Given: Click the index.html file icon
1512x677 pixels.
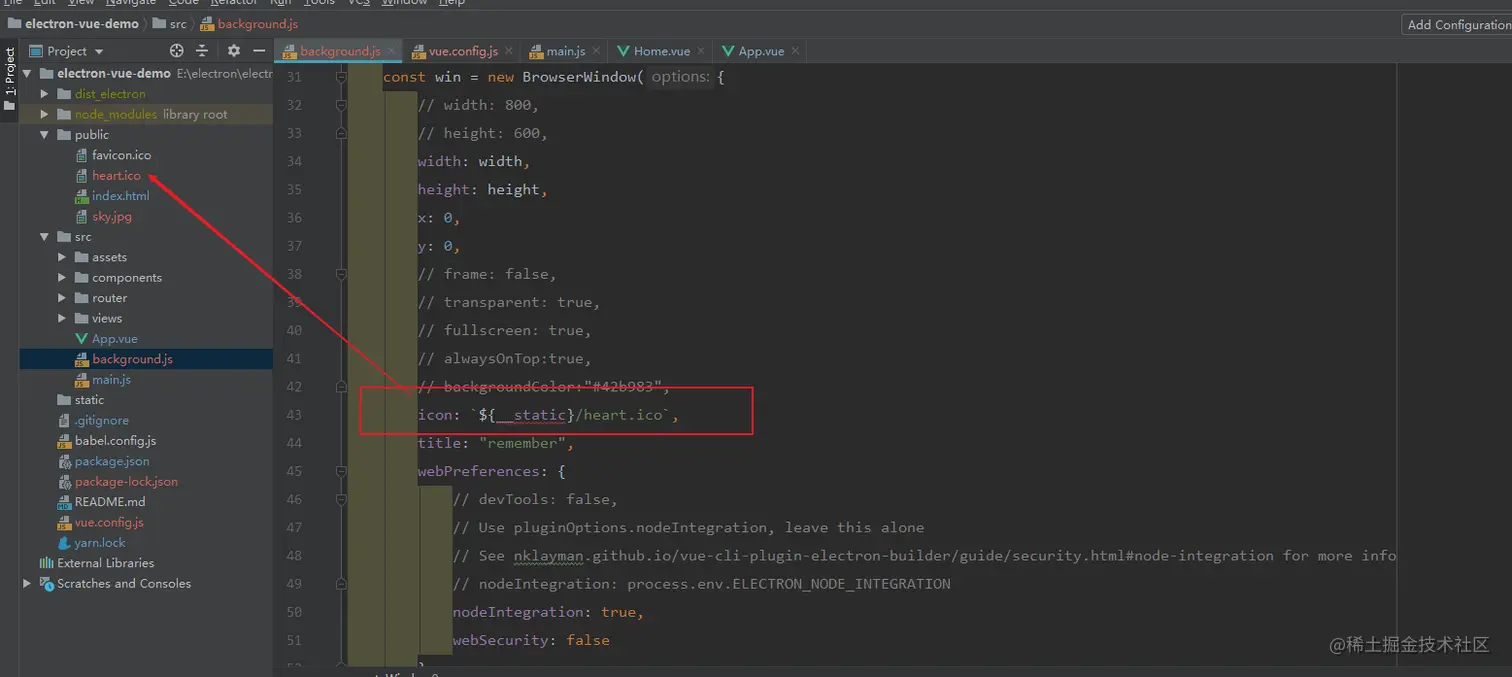Looking at the screenshot, I should [x=83, y=196].
